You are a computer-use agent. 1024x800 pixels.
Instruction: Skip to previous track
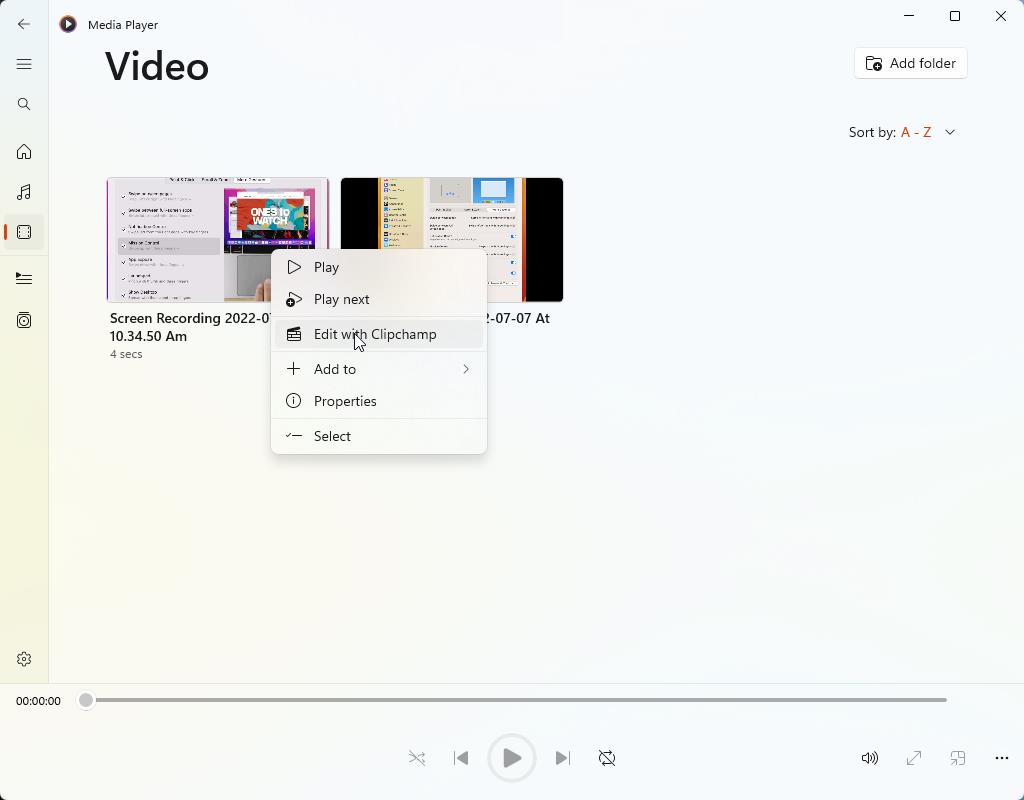click(x=461, y=758)
